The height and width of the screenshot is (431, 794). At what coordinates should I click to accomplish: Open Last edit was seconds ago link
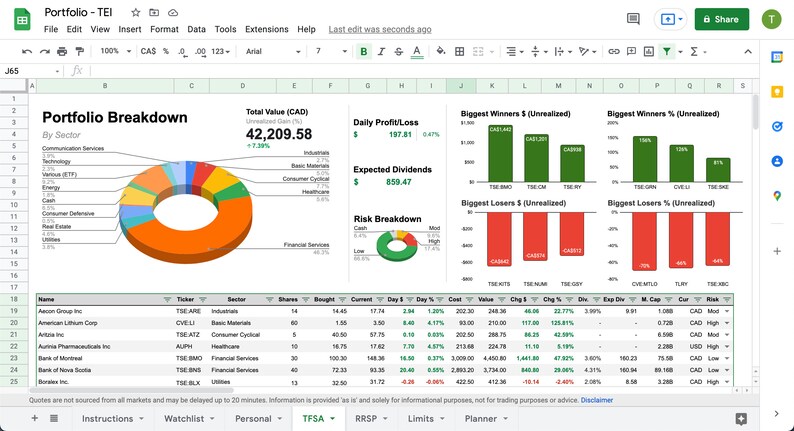[380, 29]
